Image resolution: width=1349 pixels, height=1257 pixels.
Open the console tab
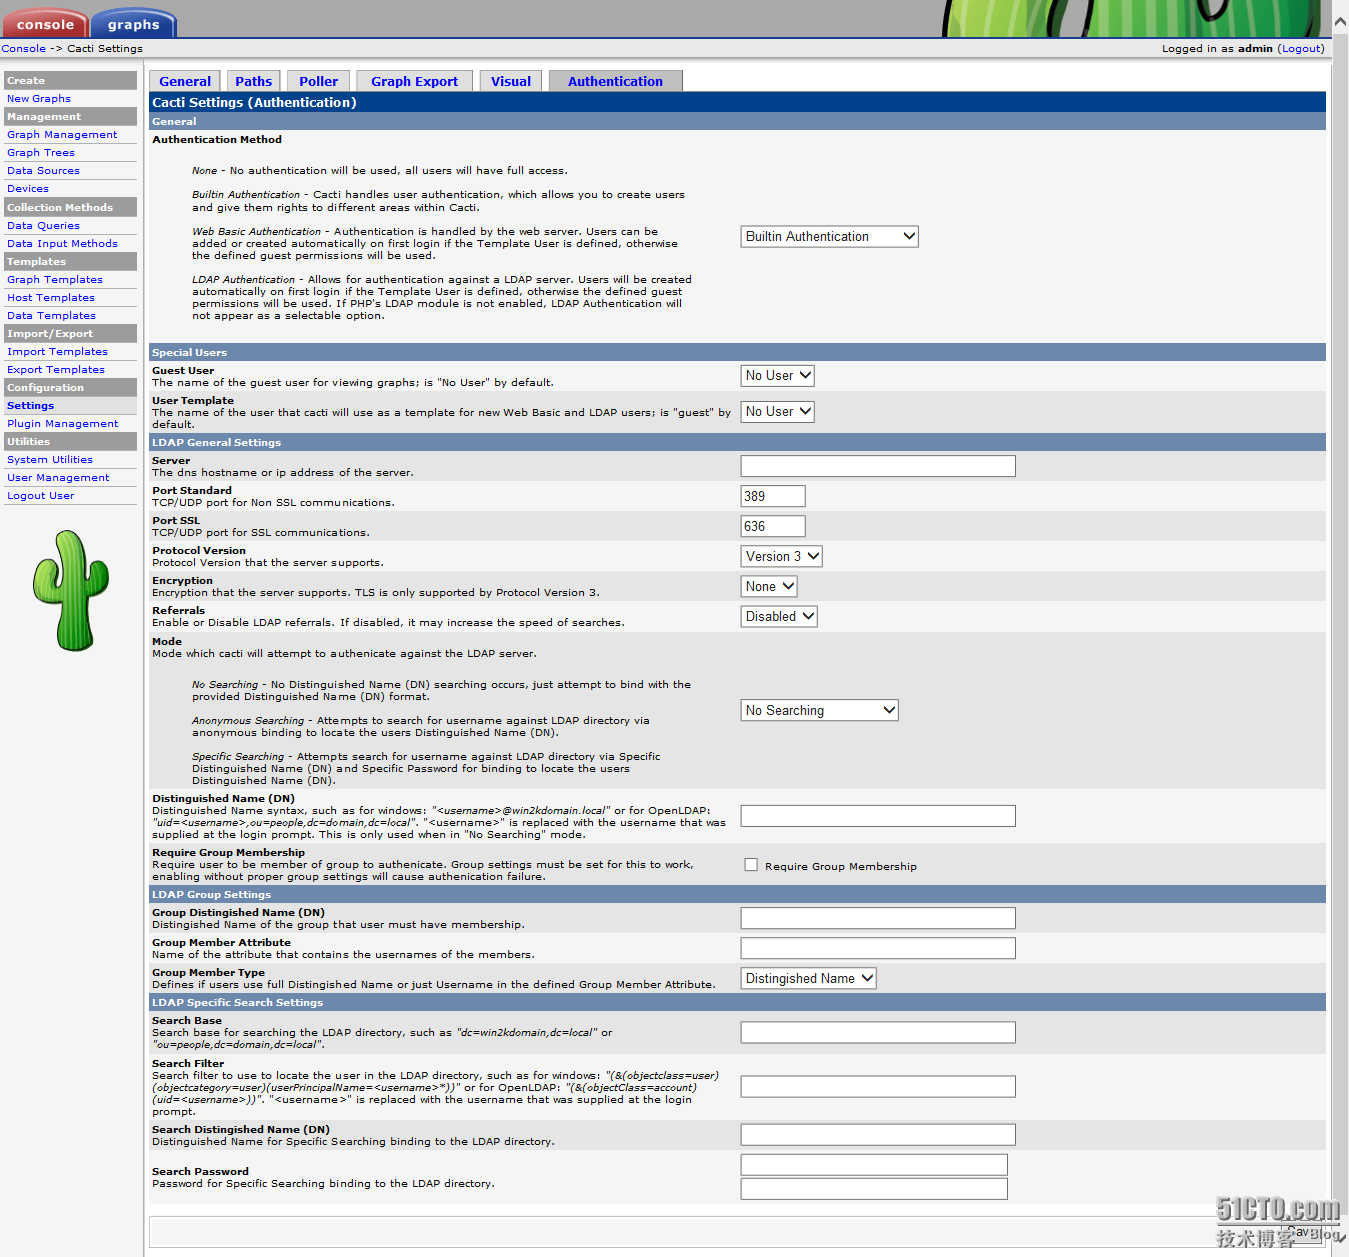pos(45,24)
